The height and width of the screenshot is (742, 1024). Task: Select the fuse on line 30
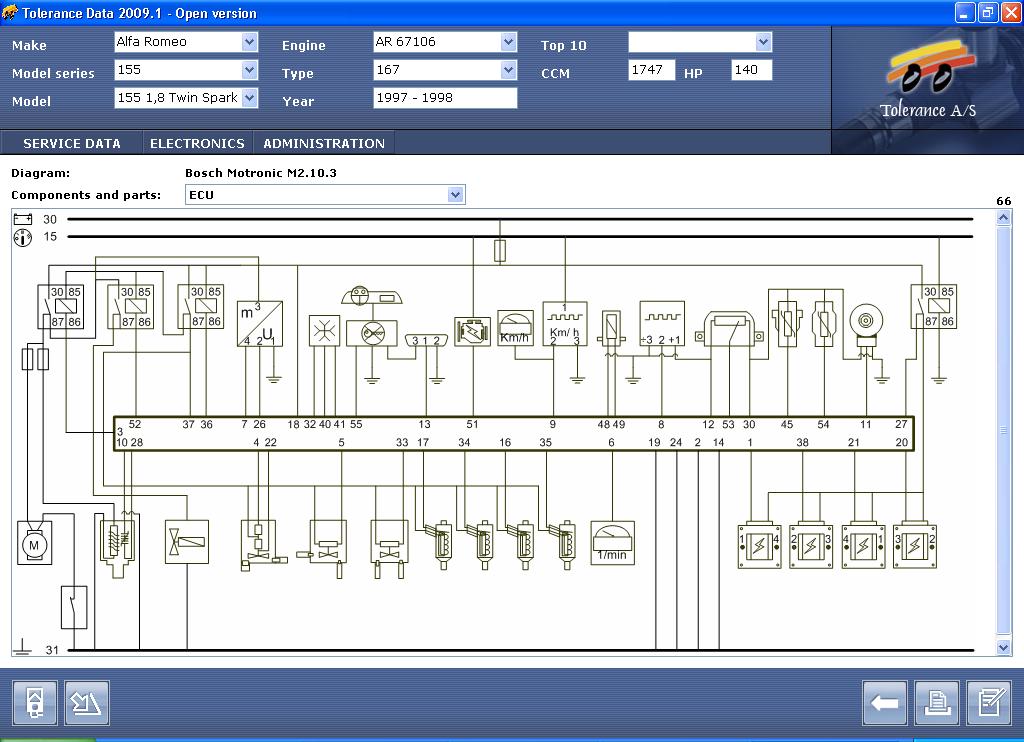pos(500,251)
